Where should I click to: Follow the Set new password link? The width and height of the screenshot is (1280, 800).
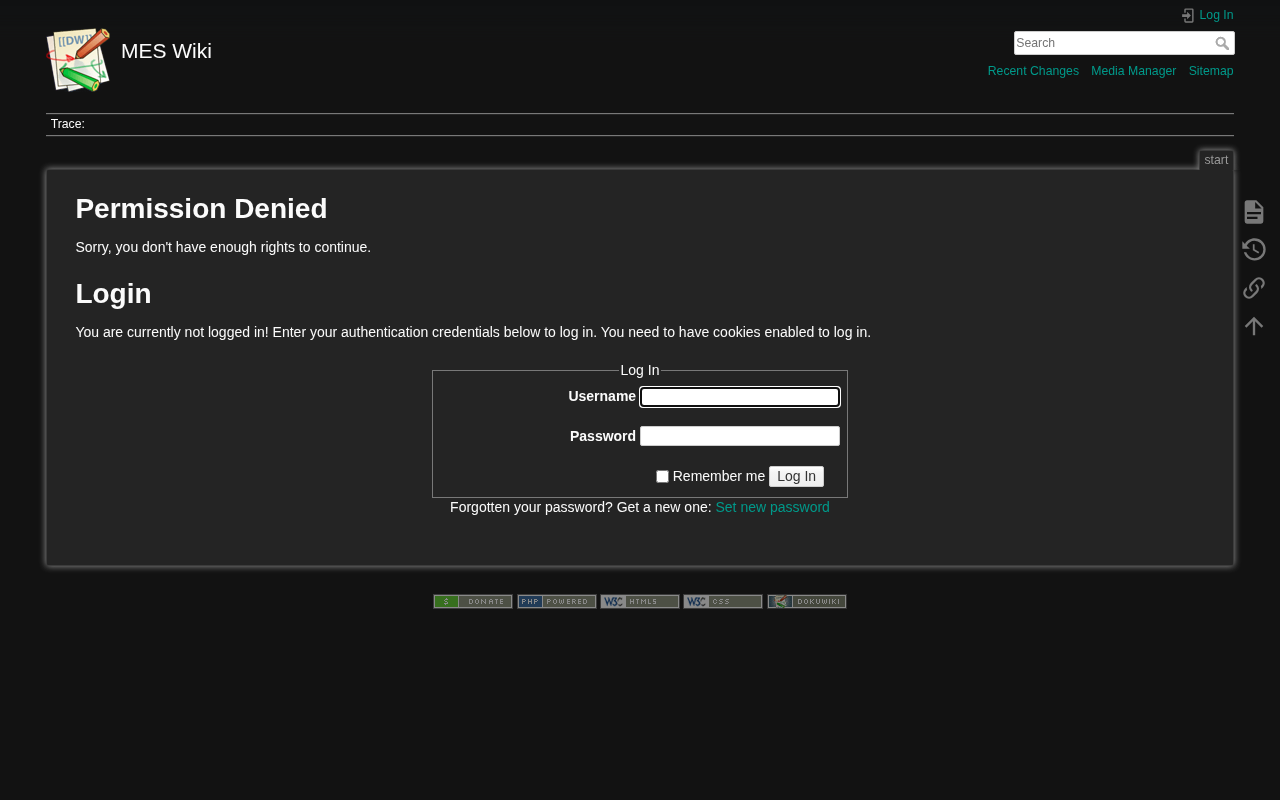click(772, 507)
